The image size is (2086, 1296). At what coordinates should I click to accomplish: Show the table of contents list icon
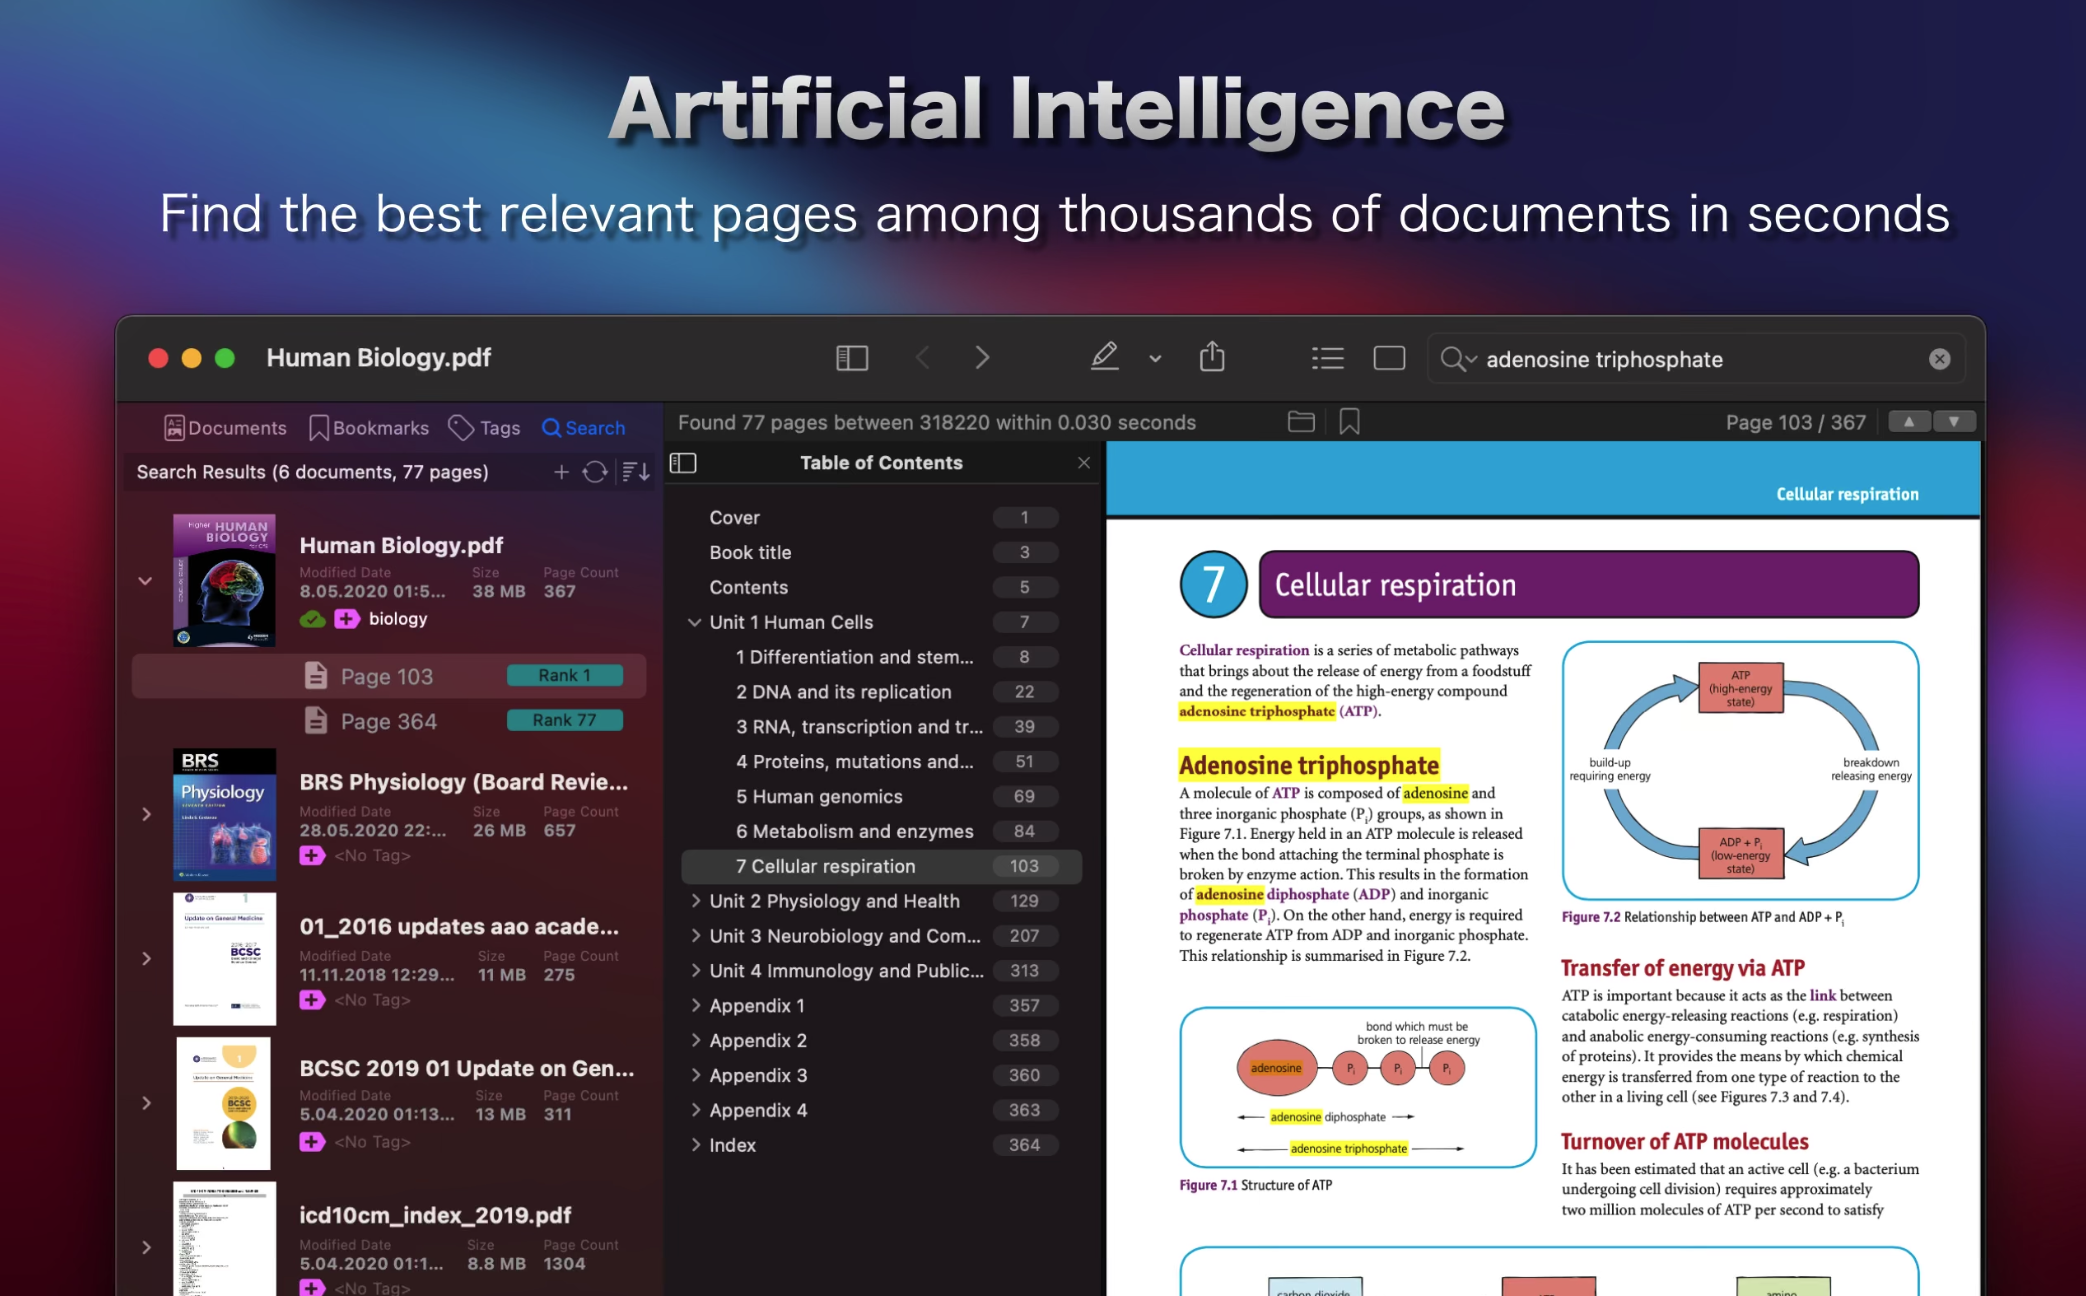point(1327,358)
